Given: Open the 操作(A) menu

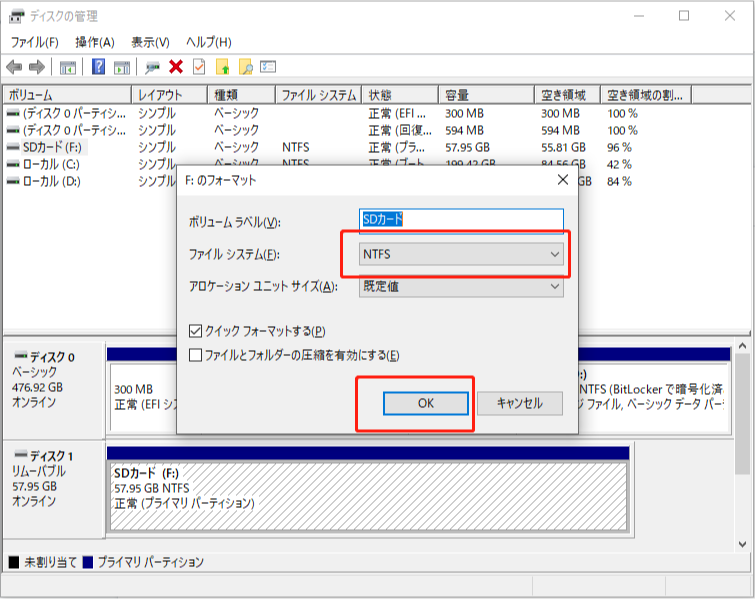Looking at the screenshot, I should [95, 42].
